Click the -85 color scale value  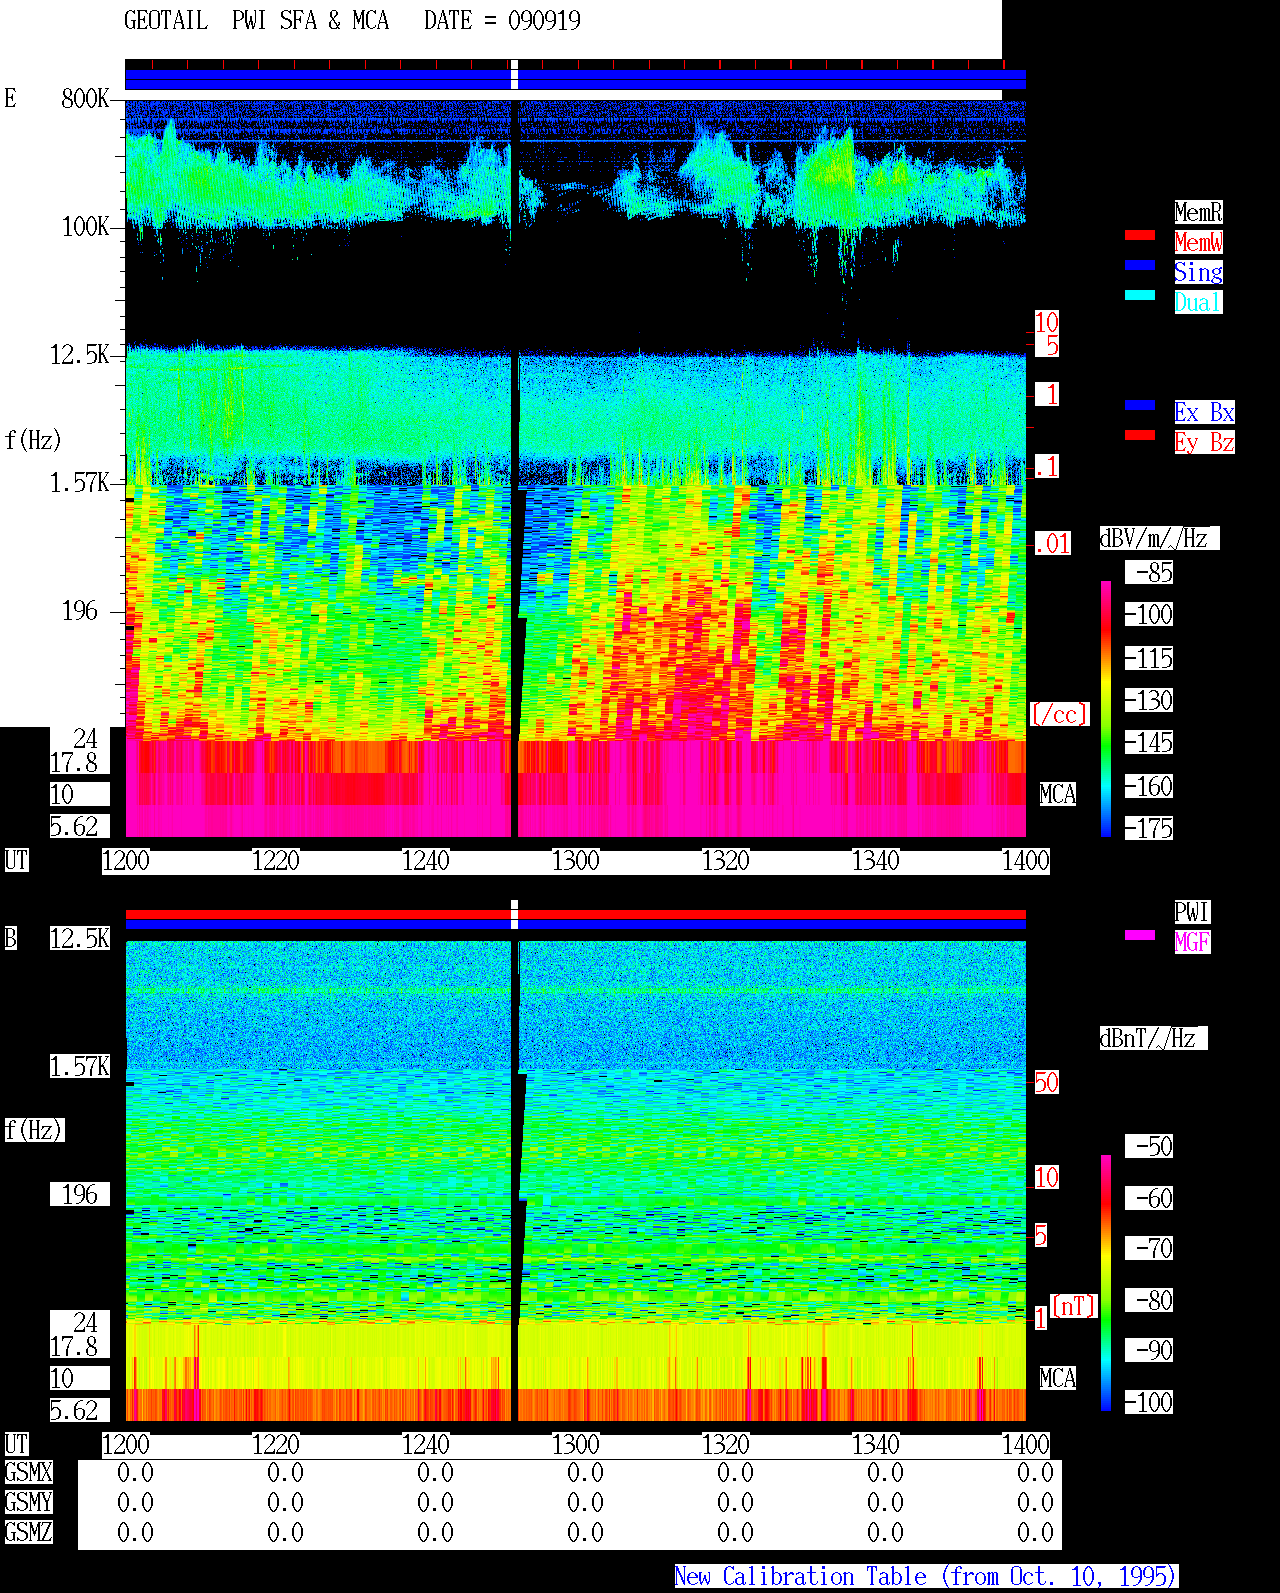1150,573
